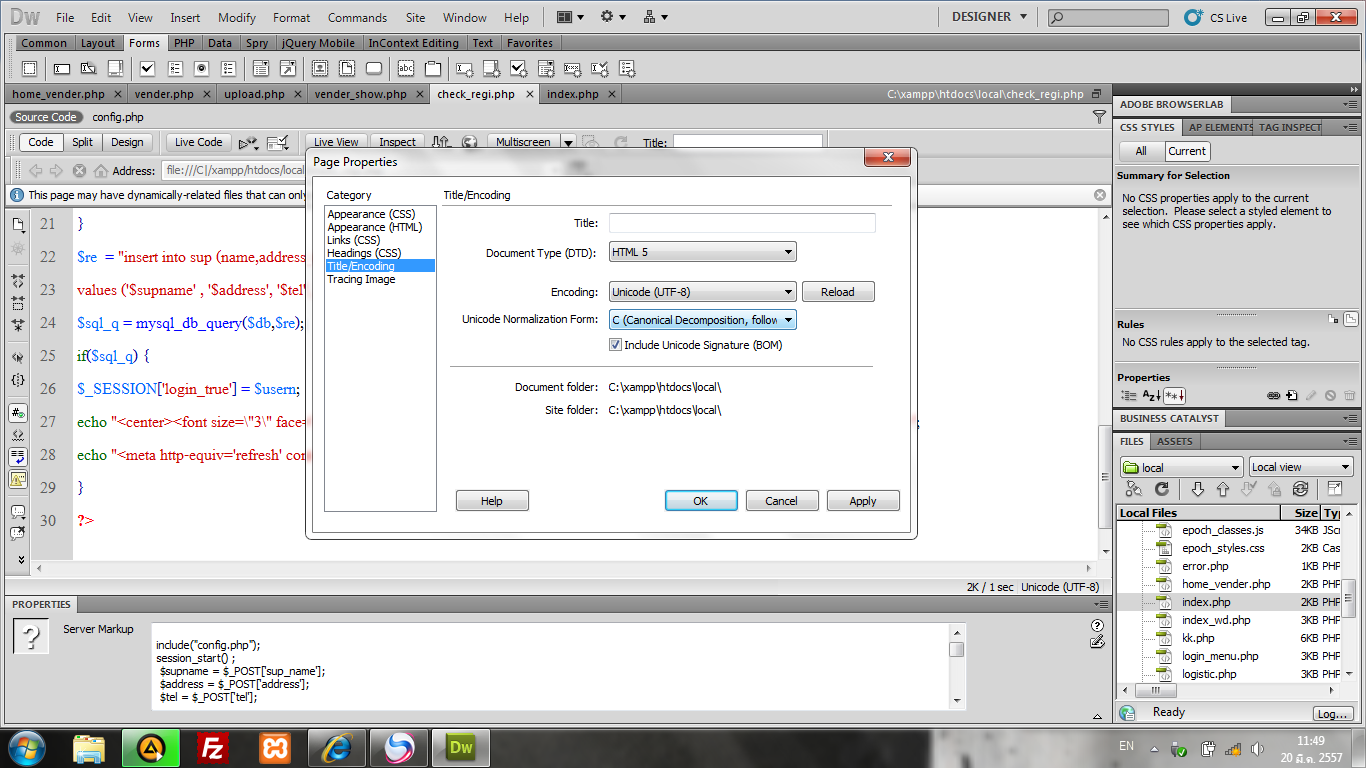Viewport: 1366px width, 768px height.
Task: Toggle Show list view in CSS Properties
Action: pyautogui.click(x=1151, y=396)
